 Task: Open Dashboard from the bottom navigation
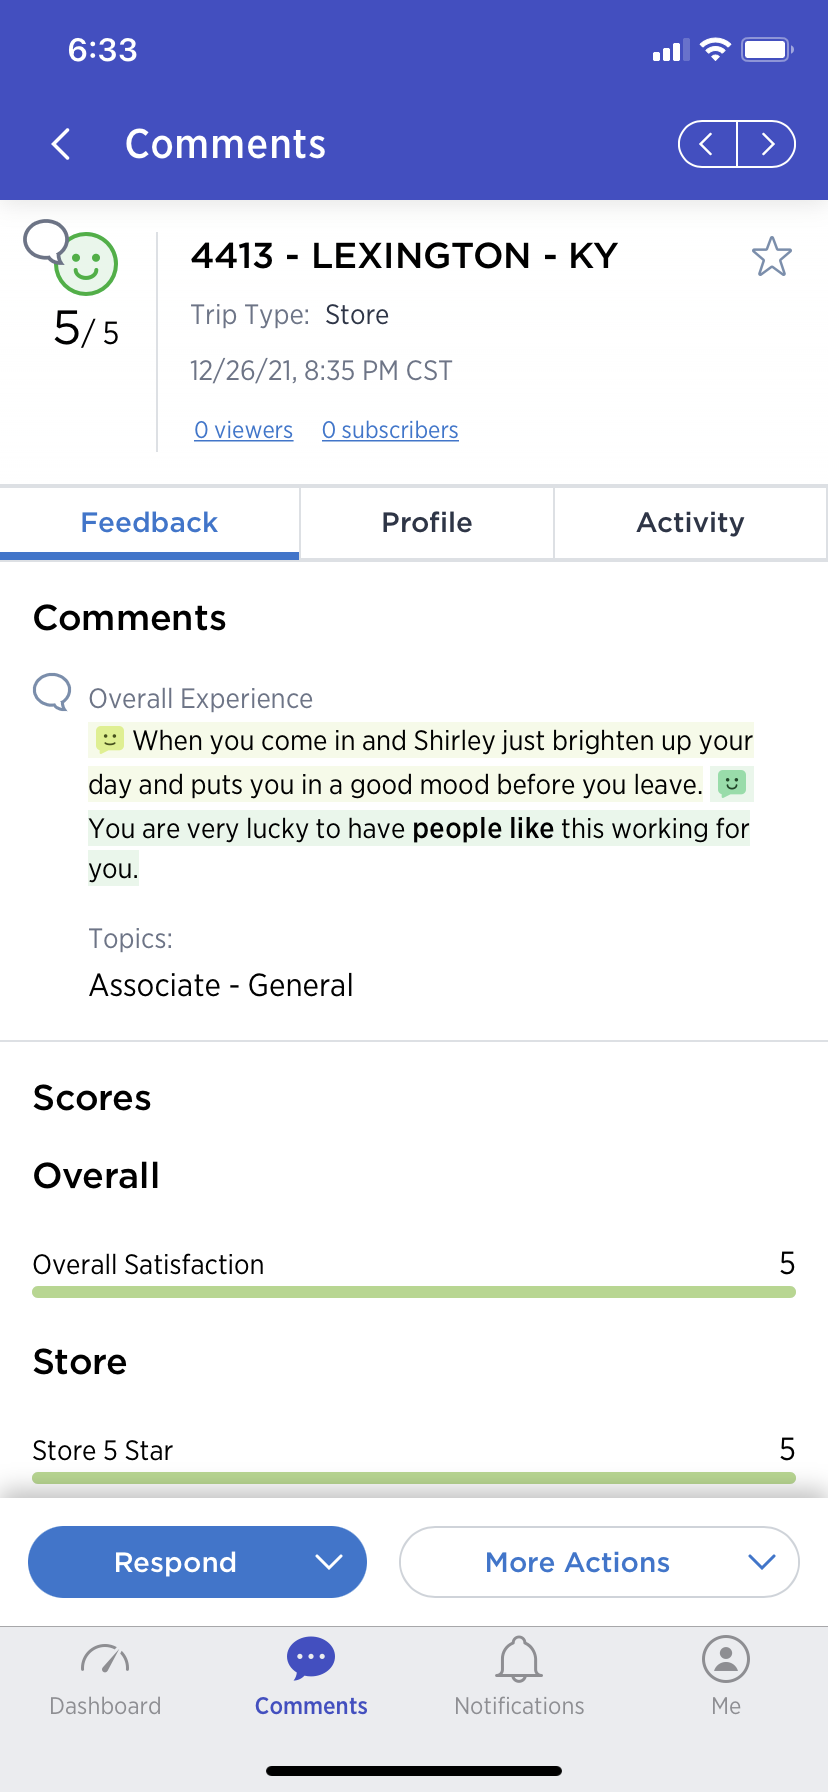click(x=105, y=1677)
